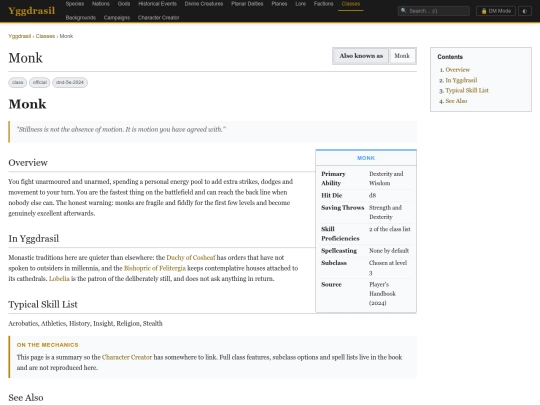Viewport: 540px width, 405px height.
Task: Open the Character Creator inline link
Action: (x=127, y=357)
